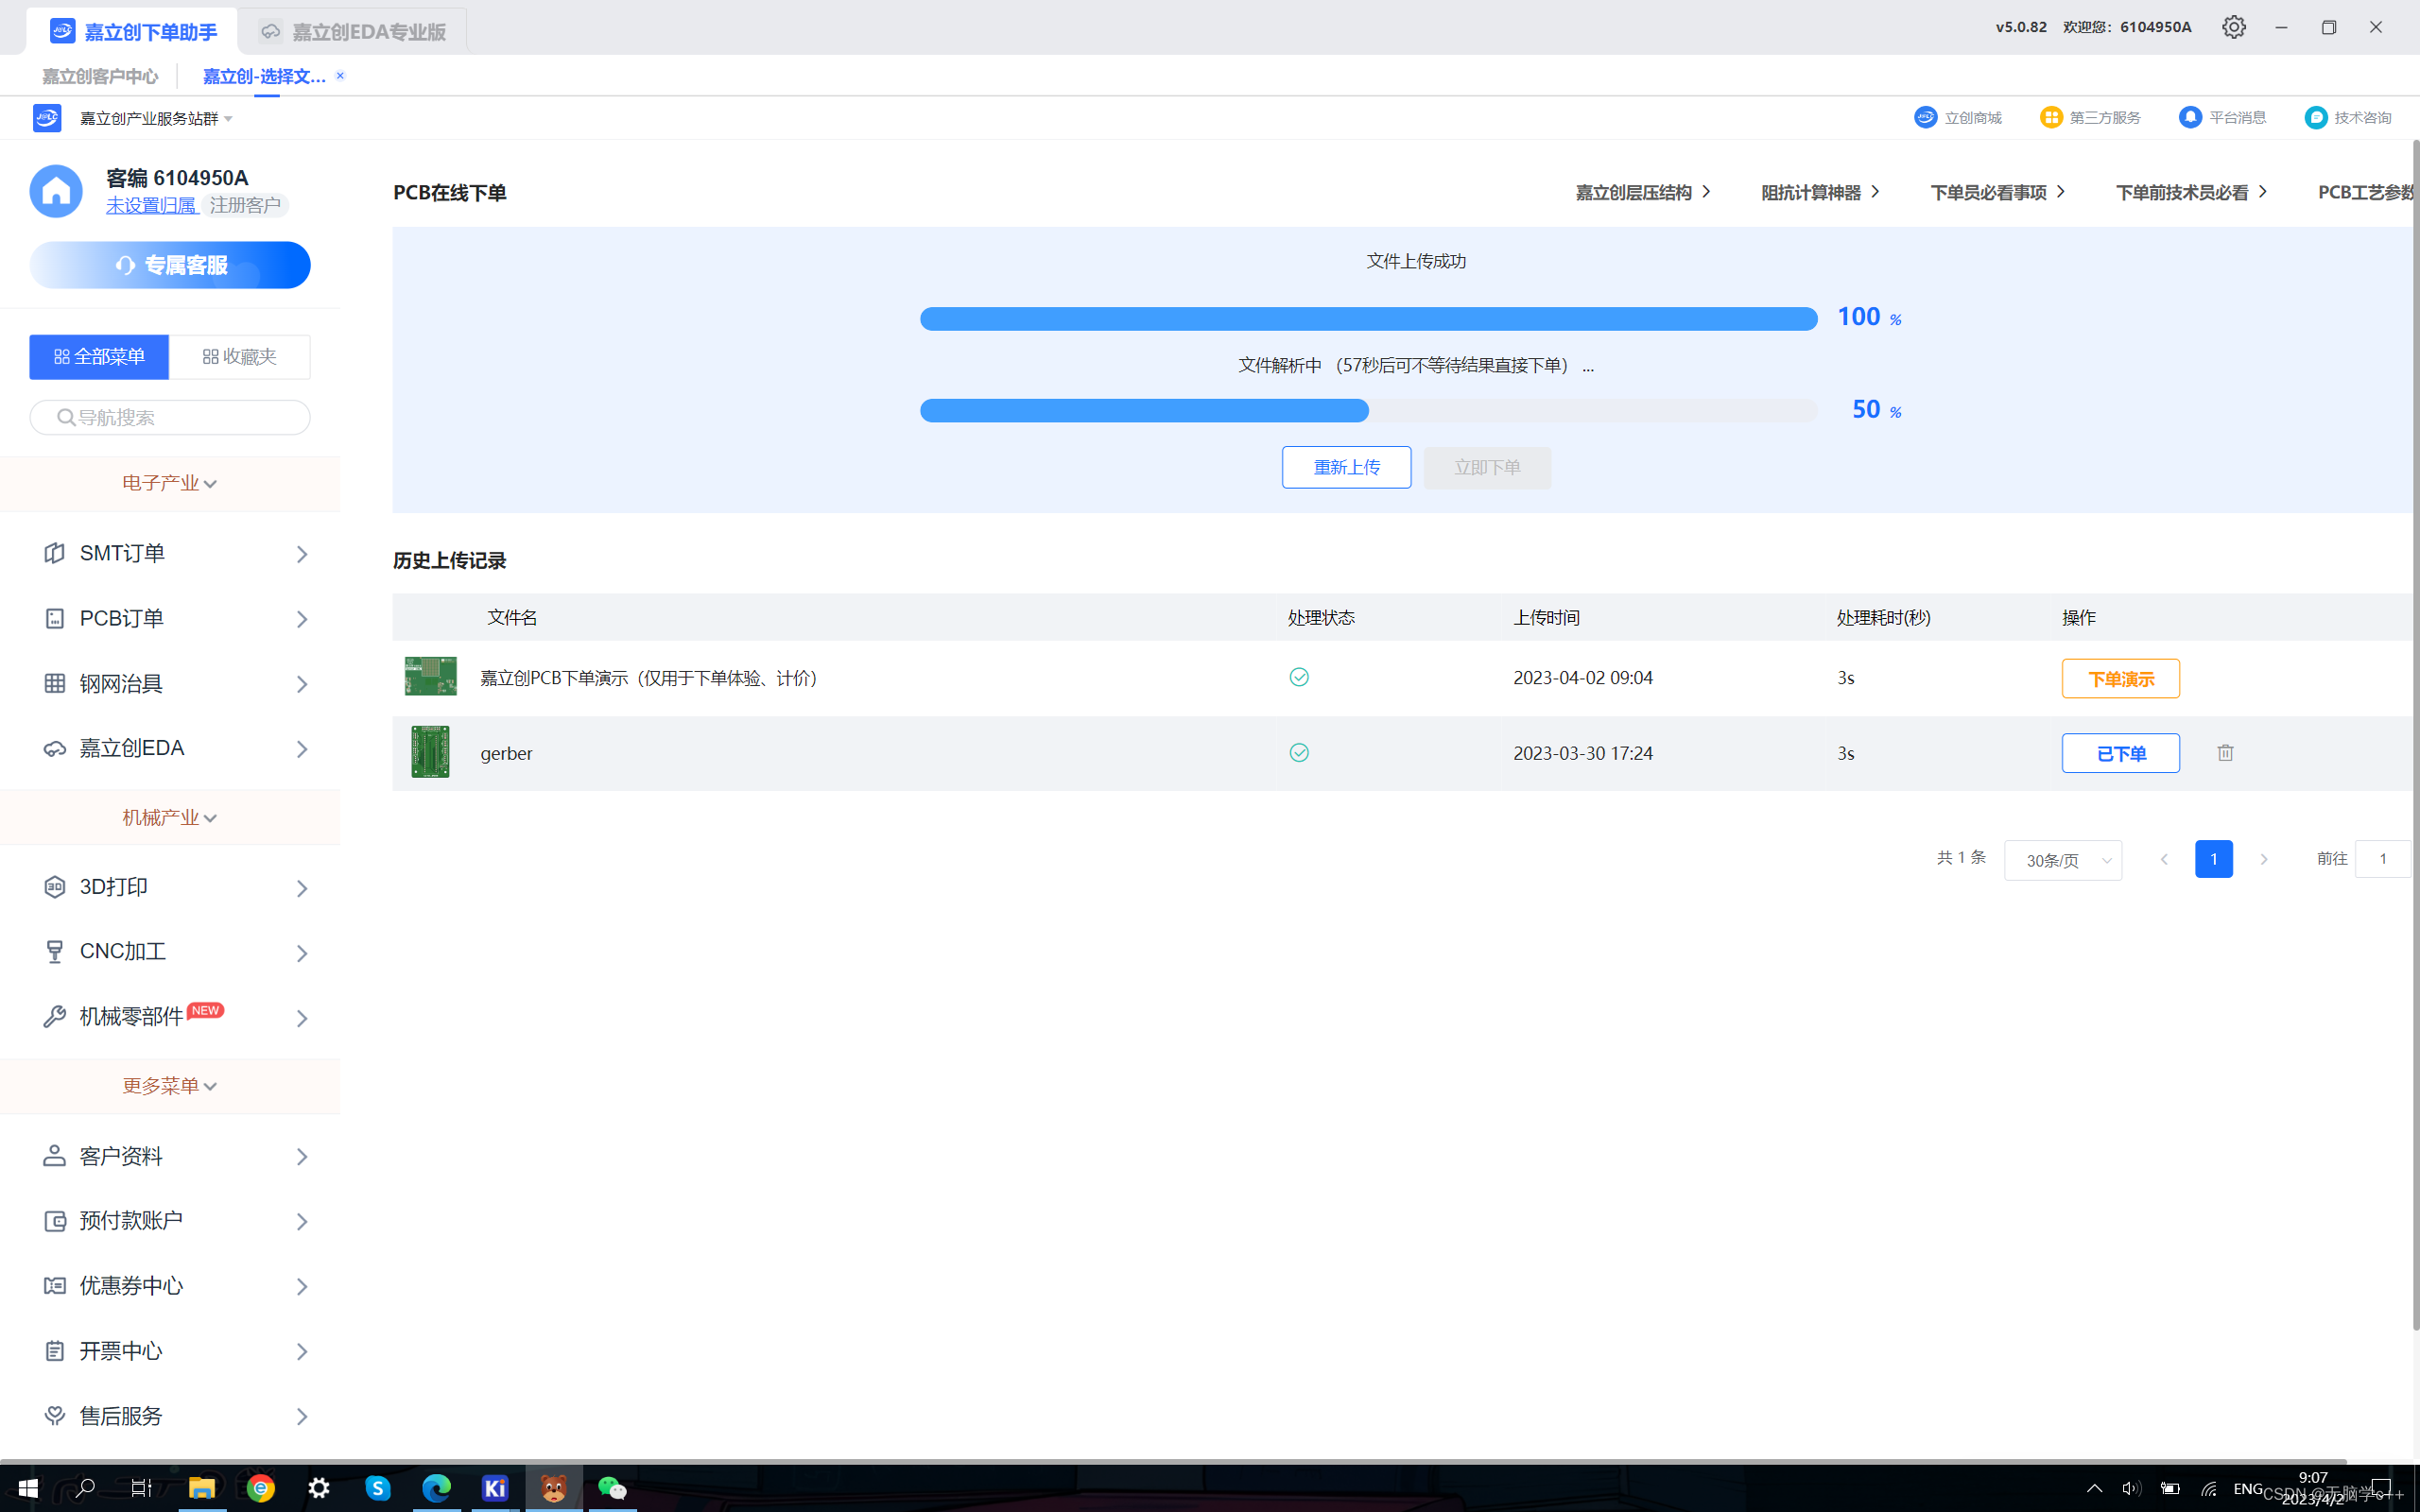Switch to 嘉立创客户中心 tab
2420x1512 pixels.
coord(100,76)
